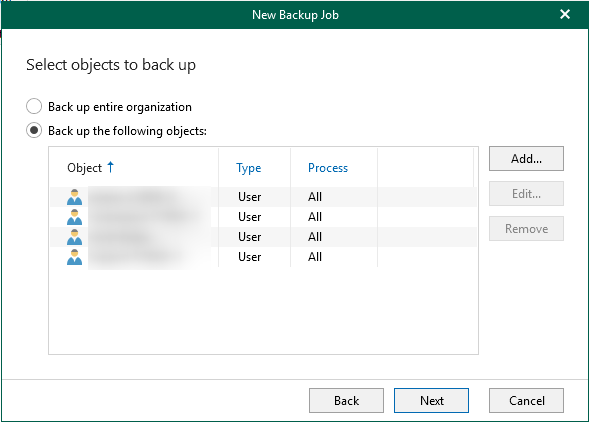The height and width of the screenshot is (422, 589).
Task: Click the second user icon in list
Action: tap(74, 217)
